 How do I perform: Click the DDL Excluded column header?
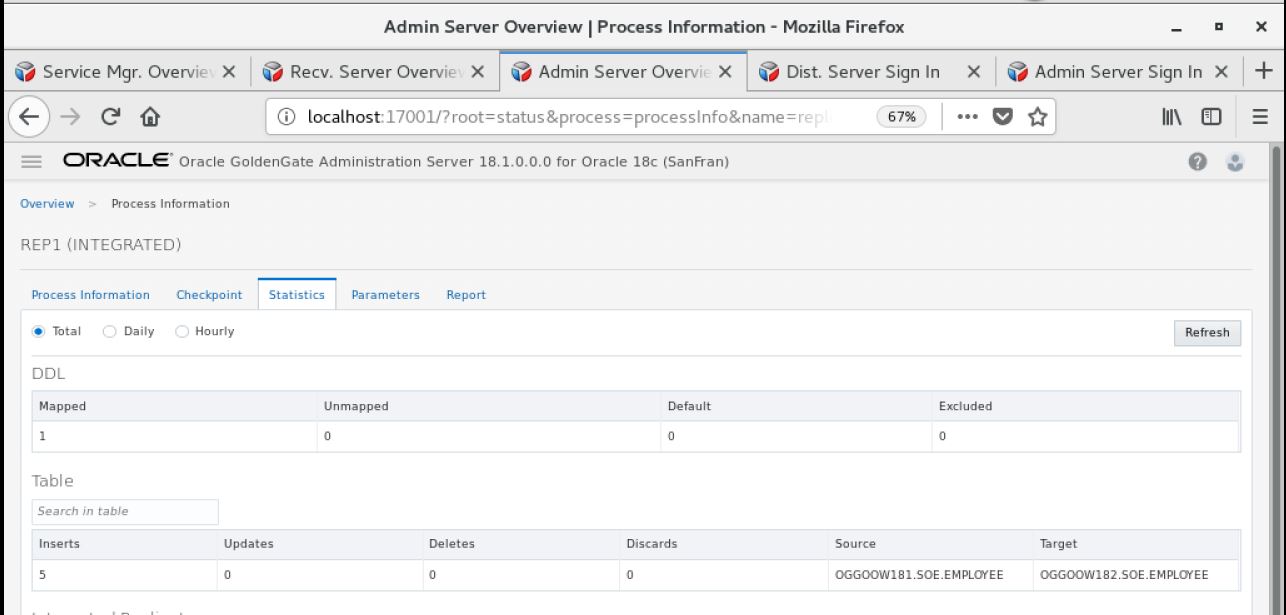[x=1086, y=406]
